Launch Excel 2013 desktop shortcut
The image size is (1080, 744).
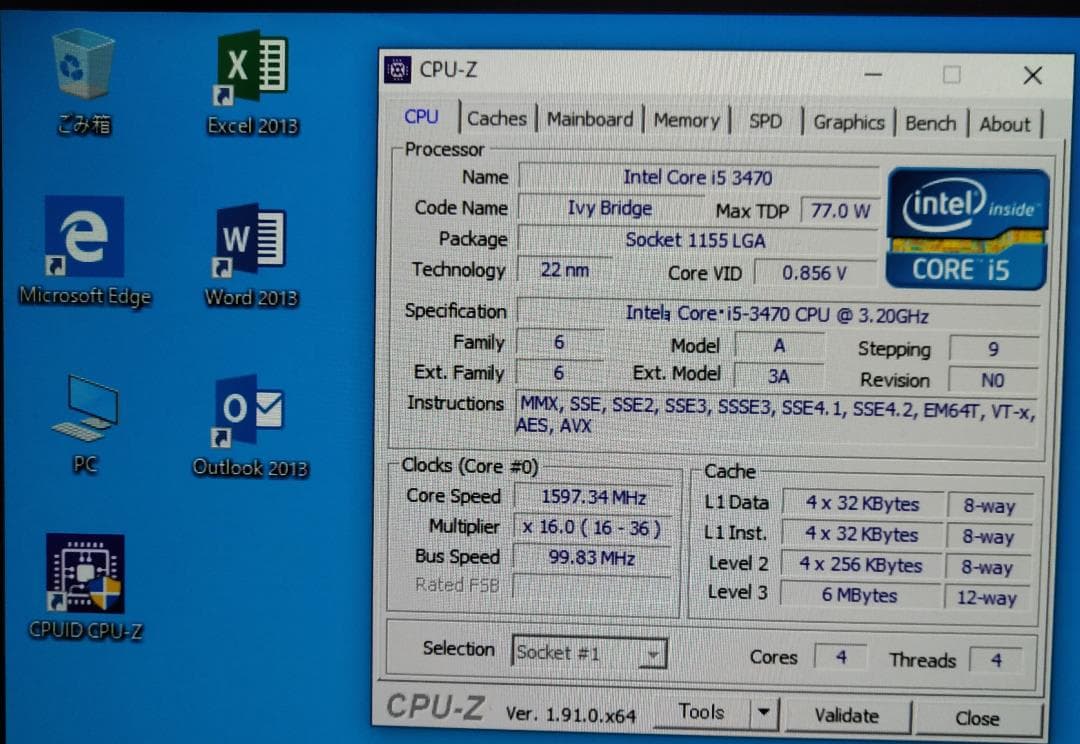(252, 68)
